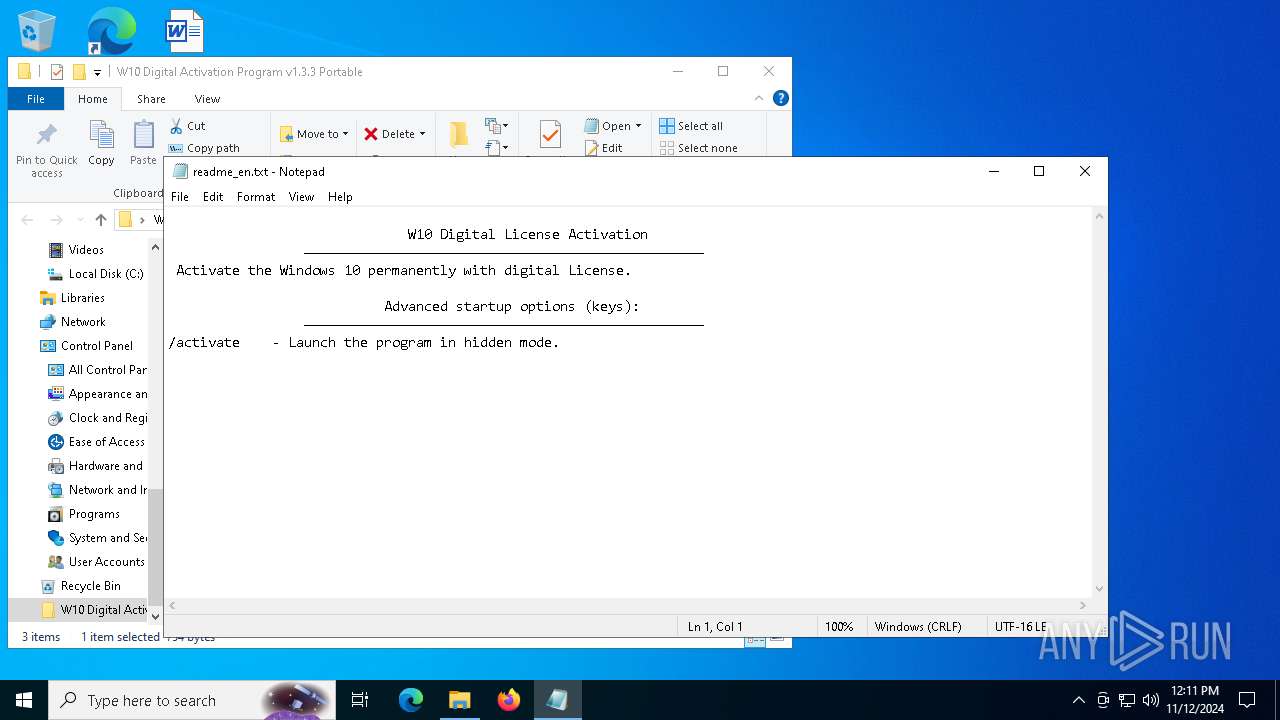
Task: Click the Paste button in ribbon
Action: (143, 143)
